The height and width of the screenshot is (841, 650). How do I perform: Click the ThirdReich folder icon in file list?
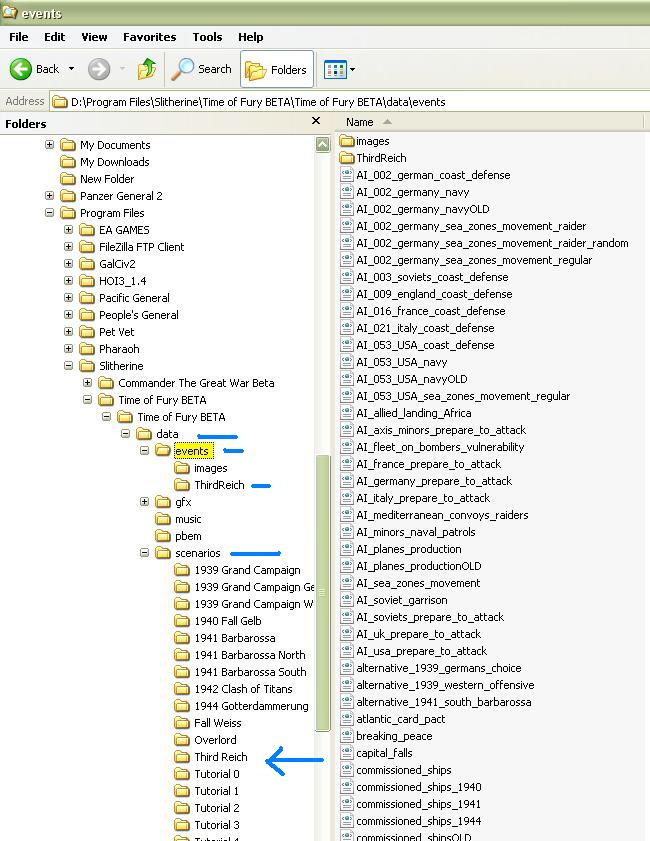click(347, 158)
